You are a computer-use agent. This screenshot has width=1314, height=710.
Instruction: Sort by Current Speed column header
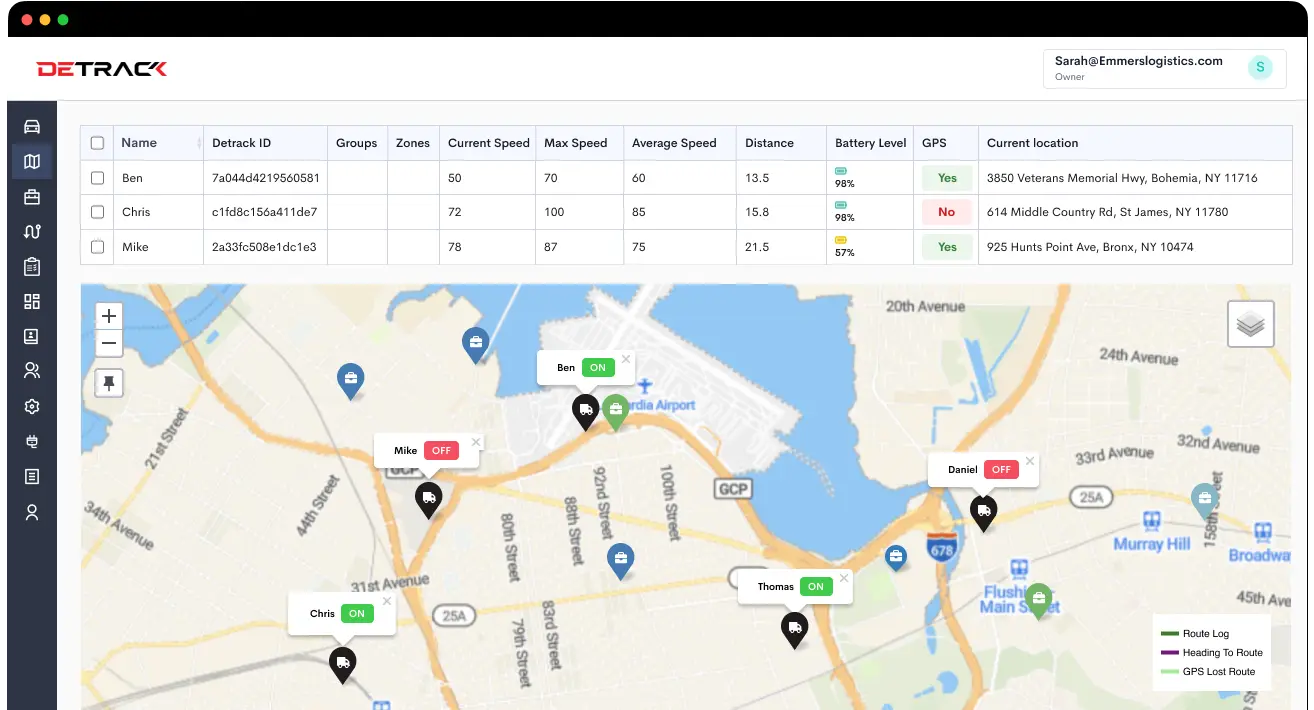[x=489, y=143]
